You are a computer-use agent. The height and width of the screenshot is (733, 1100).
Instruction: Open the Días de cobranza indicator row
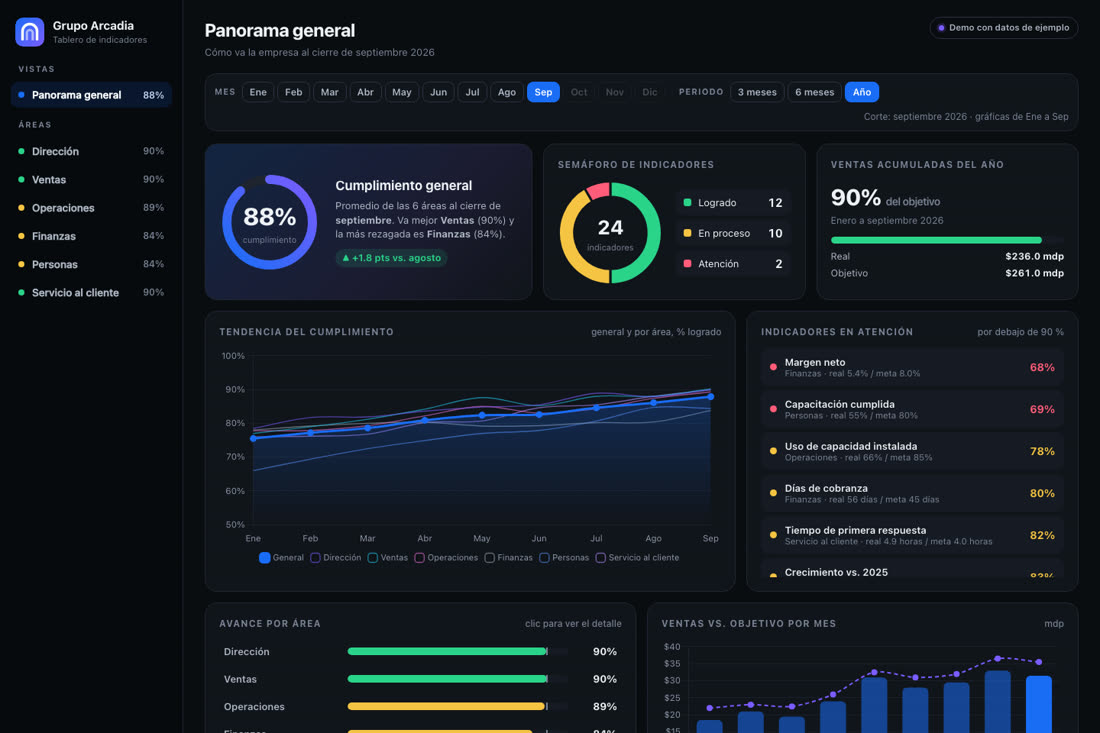coord(912,494)
